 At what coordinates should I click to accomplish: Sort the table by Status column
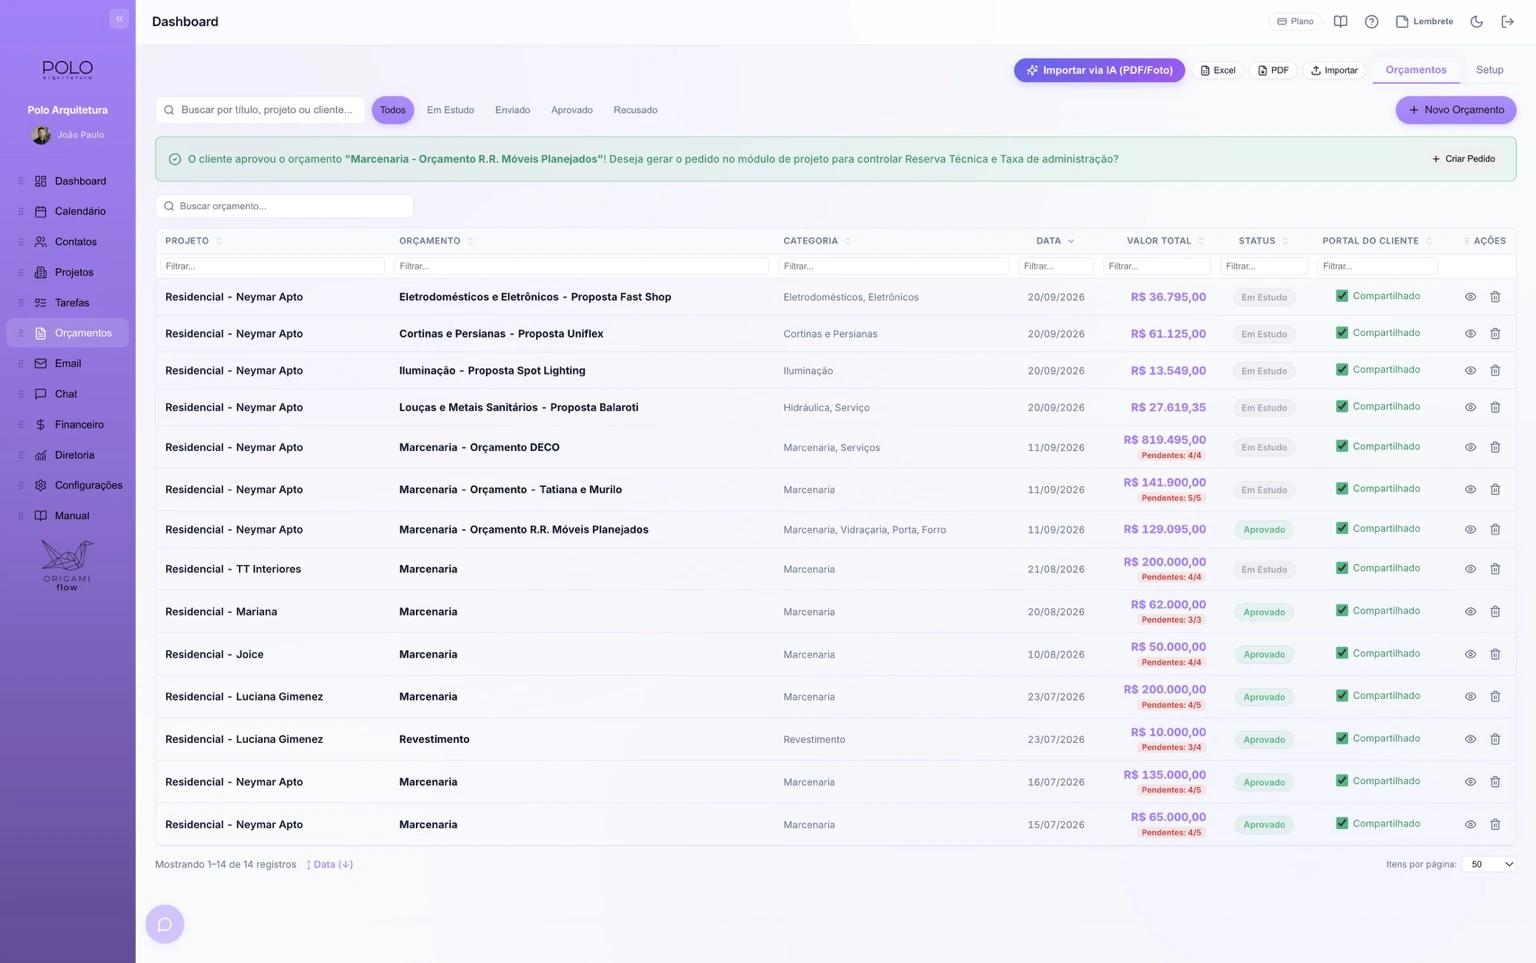pos(1263,241)
